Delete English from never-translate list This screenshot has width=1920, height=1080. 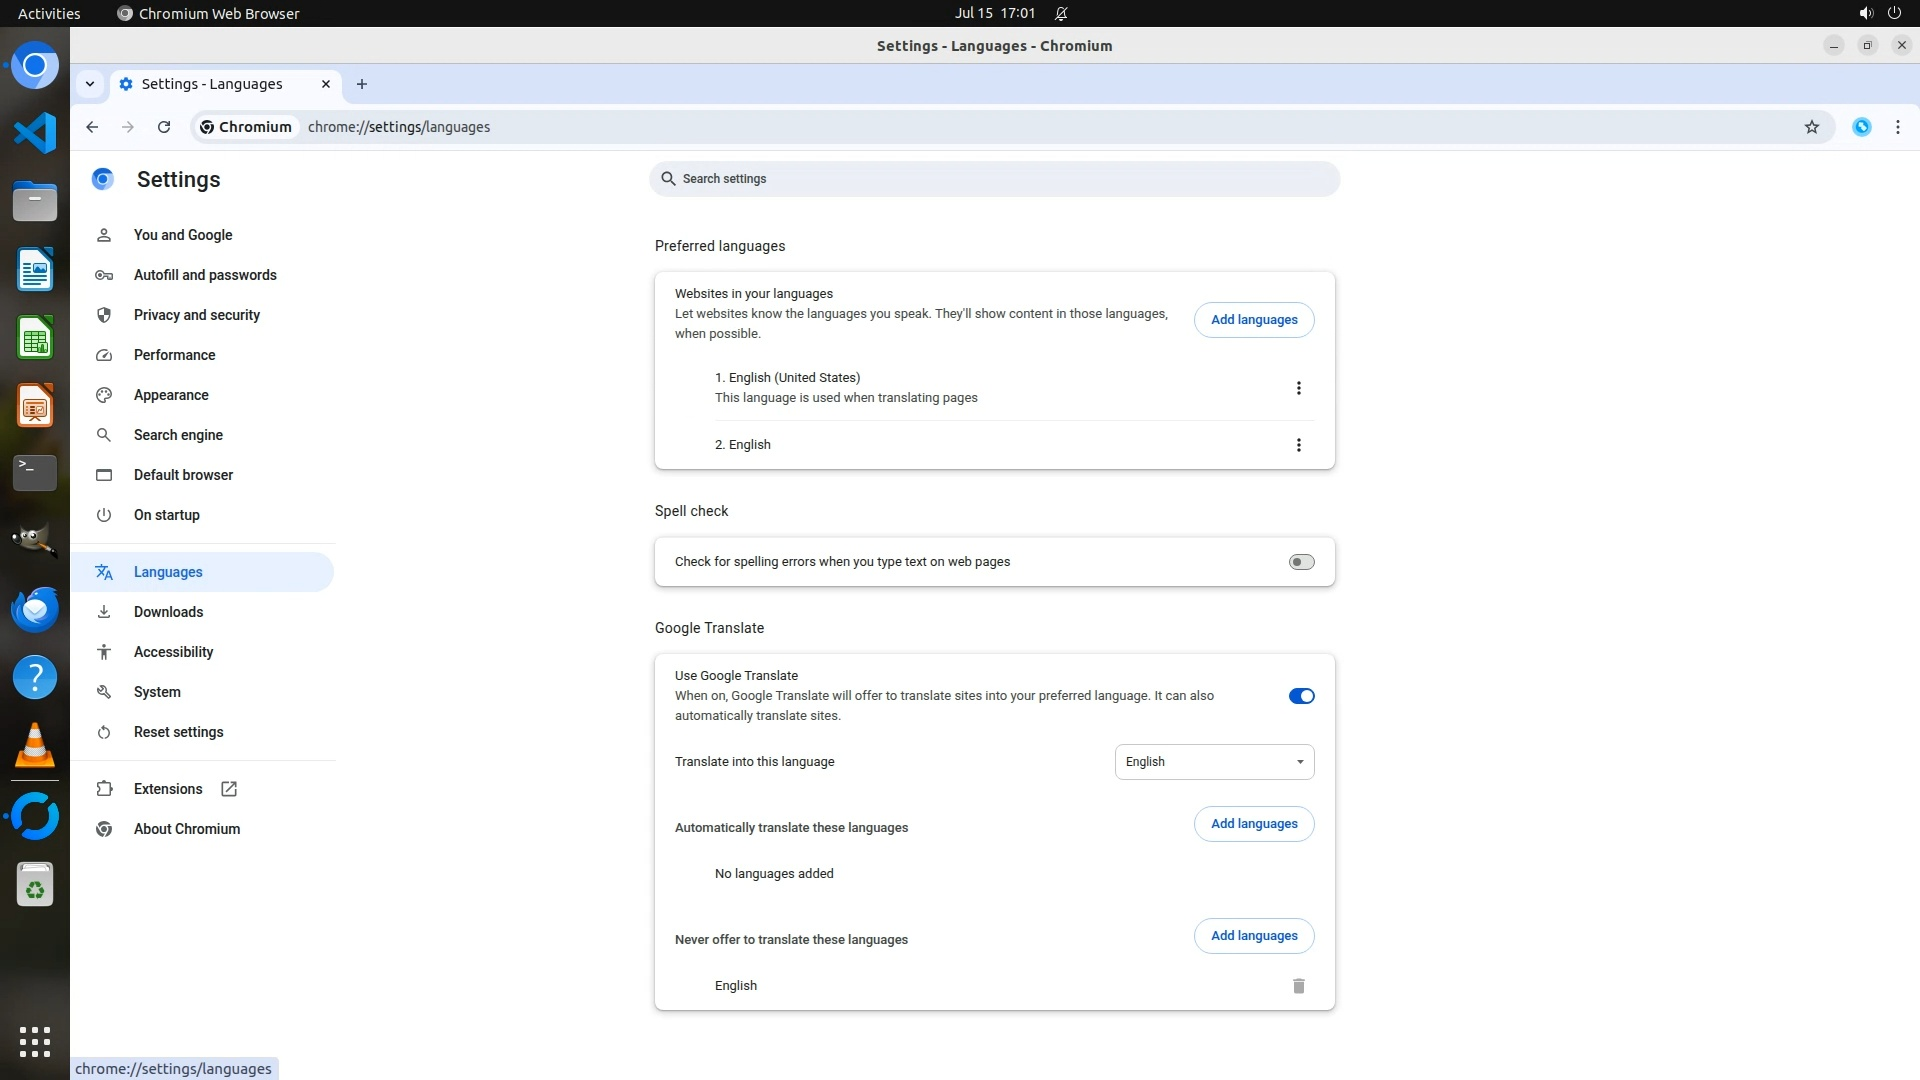coord(1298,986)
